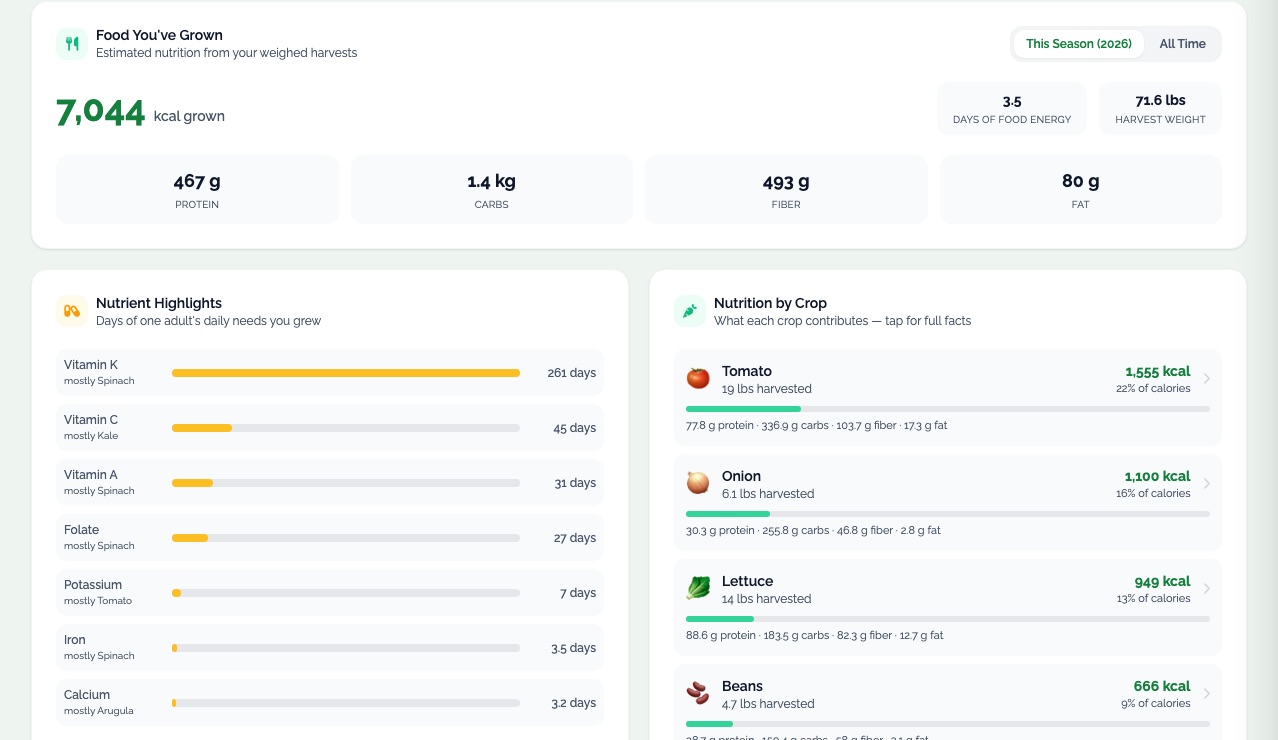1278x740 pixels.
Task: Switch to This Season (2026) view
Action: 1078,44
